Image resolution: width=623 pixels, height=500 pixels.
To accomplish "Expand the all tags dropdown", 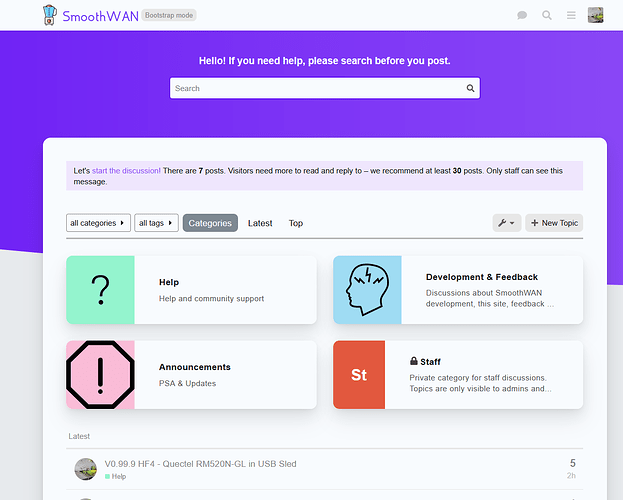I will point(156,223).
